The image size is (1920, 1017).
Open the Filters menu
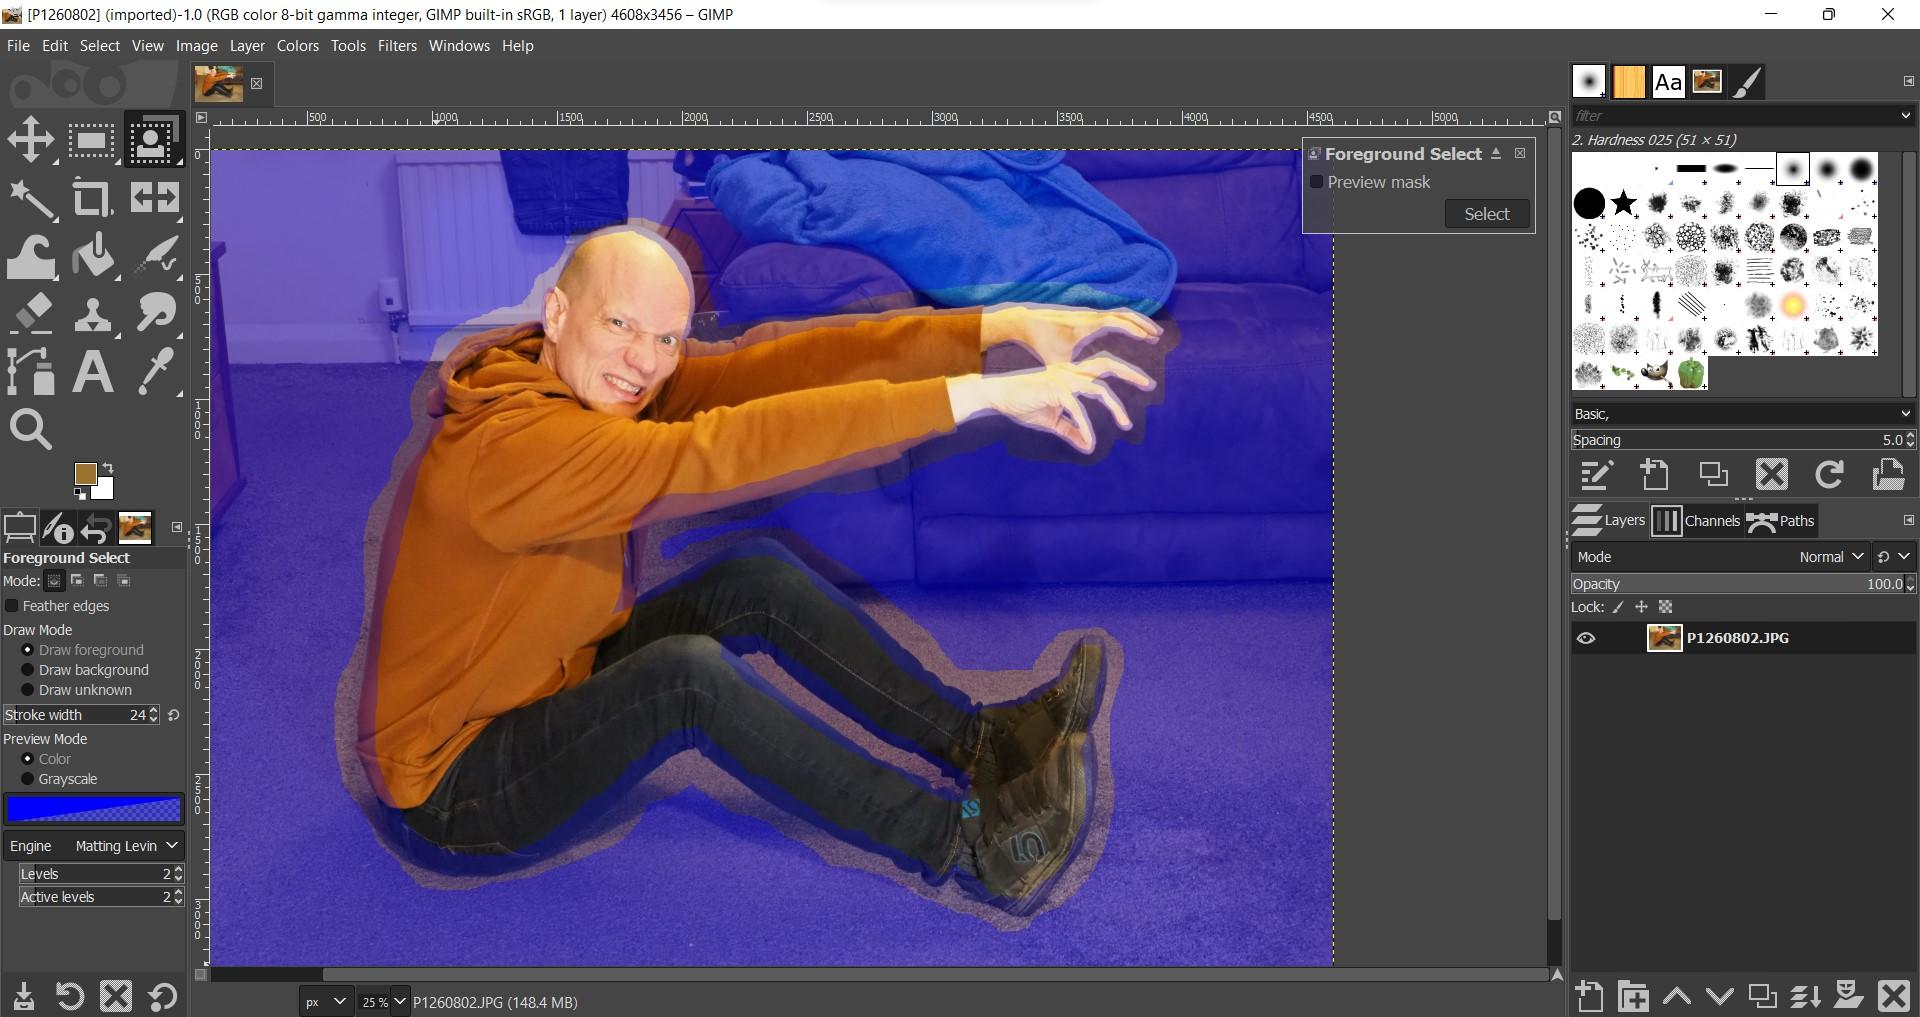pyautogui.click(x=397, y=46)
